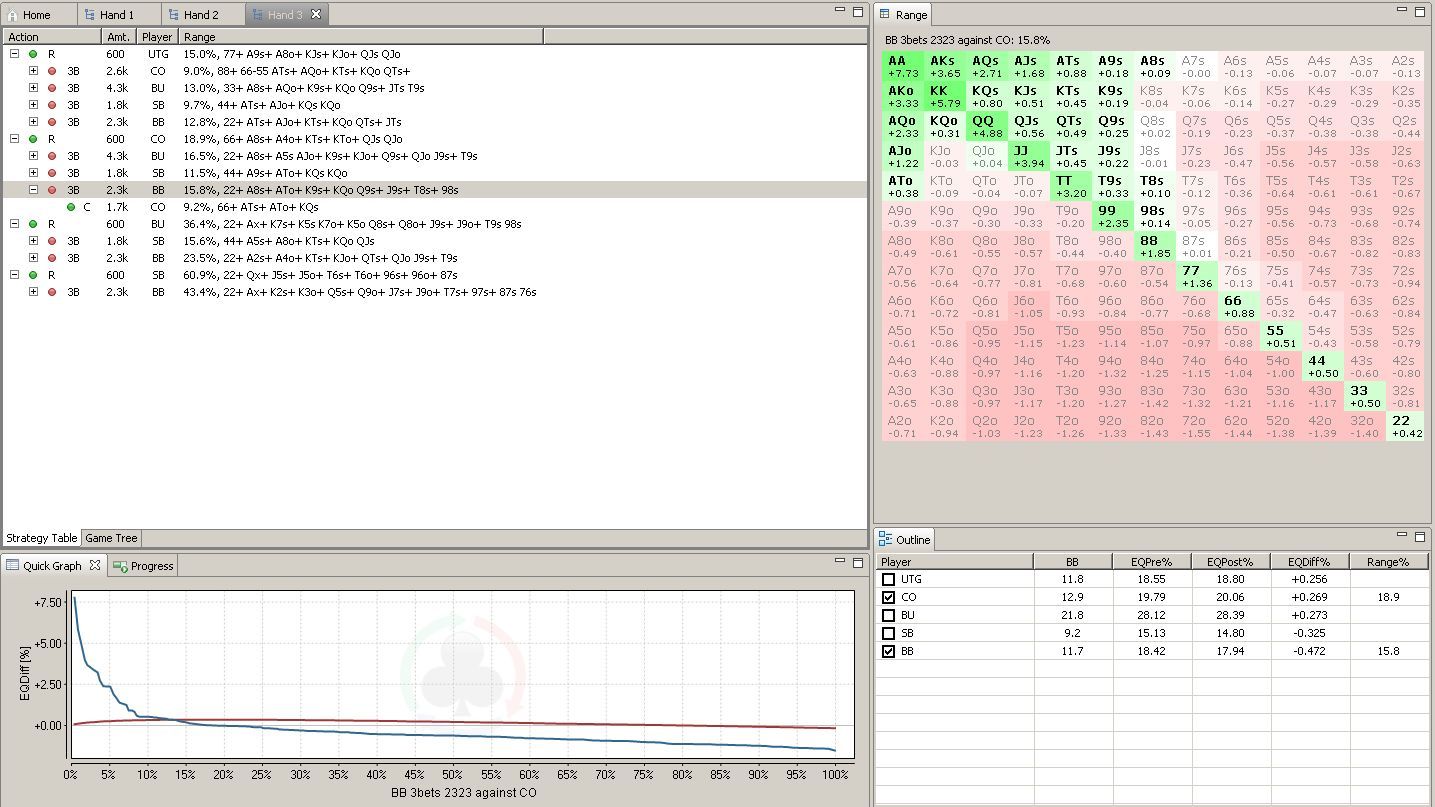
Task: Click green call icon on CO 1.7k row
Action: pyautogui.click(x=71, y=207)
